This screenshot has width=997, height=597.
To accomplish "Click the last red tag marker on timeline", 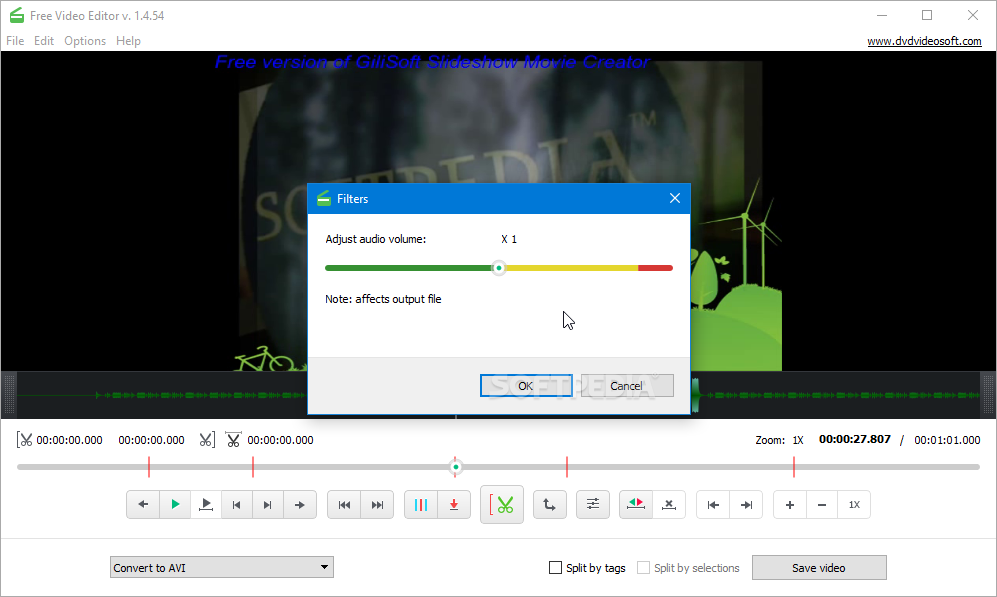I will [x=794, y=467].
